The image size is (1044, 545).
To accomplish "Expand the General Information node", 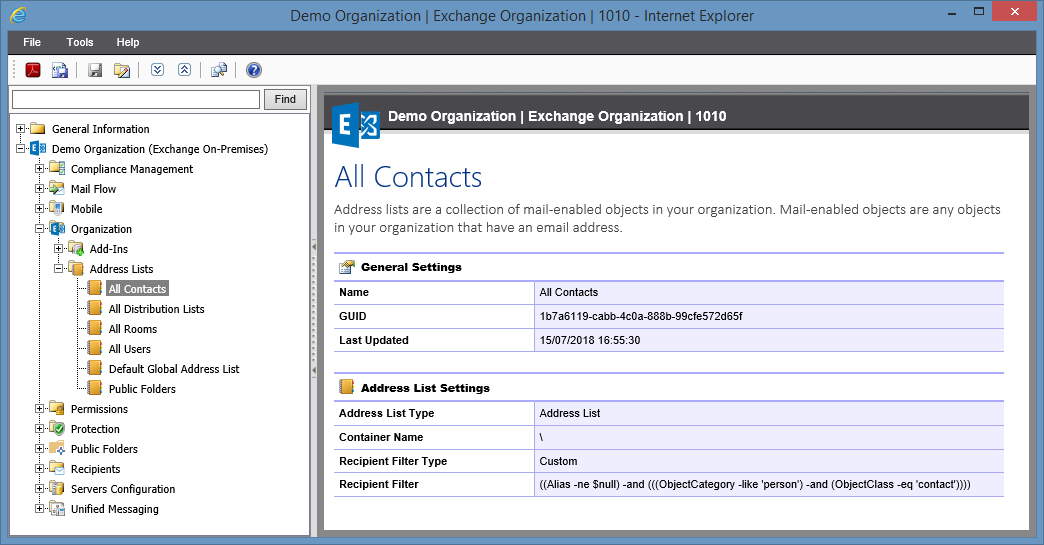I will click(x=21, y=128).
